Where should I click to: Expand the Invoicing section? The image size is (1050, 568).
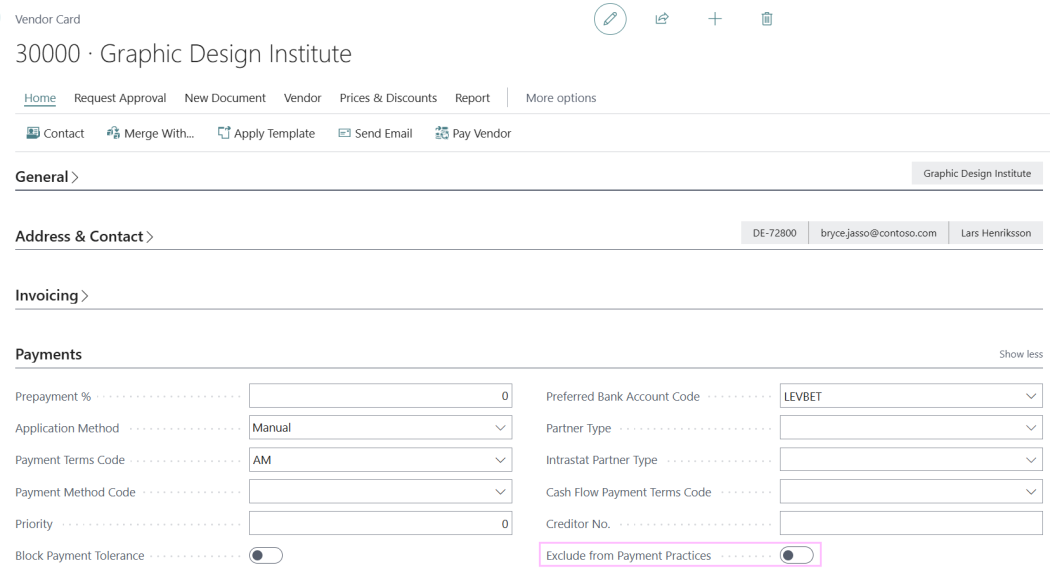[52, 295]
